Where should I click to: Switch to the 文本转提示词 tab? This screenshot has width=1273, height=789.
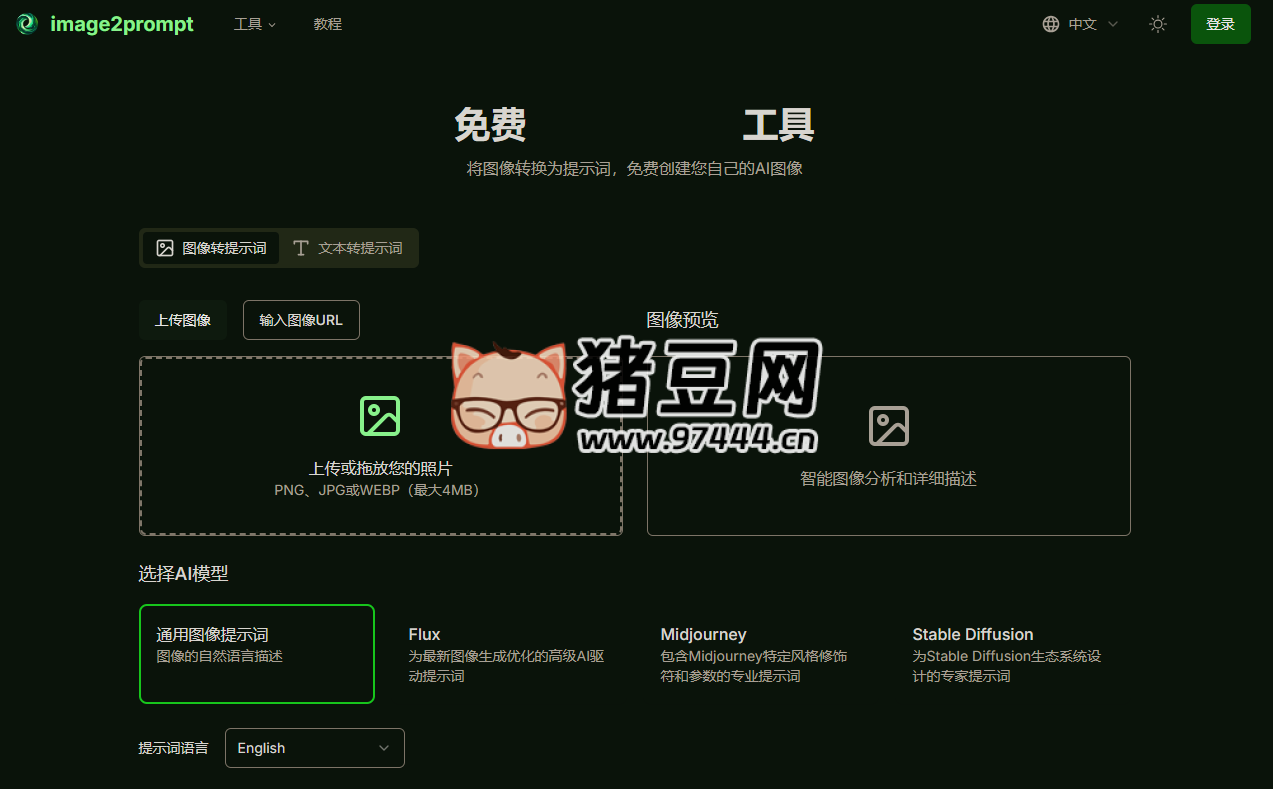[x=347, y=248]
